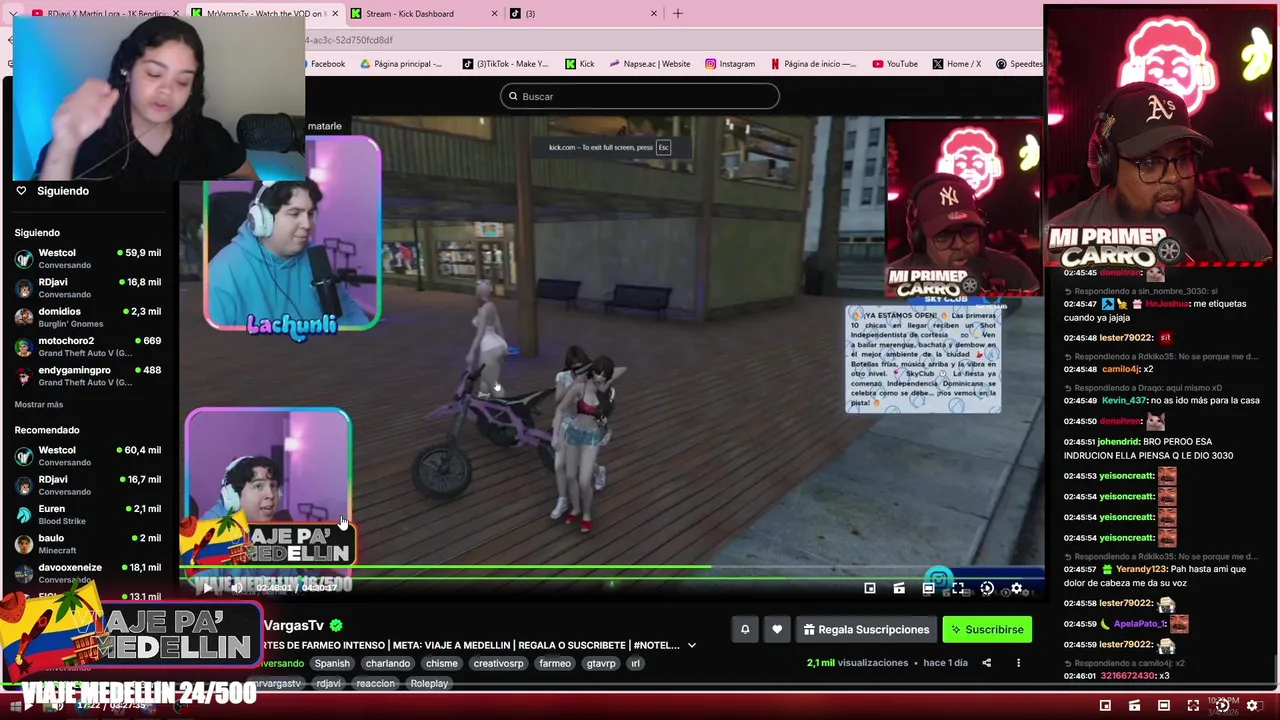This screenshot has height=720, width=1280.
Task: Toggle outer player theater mode icon
Action: [x=1163, y=706]
